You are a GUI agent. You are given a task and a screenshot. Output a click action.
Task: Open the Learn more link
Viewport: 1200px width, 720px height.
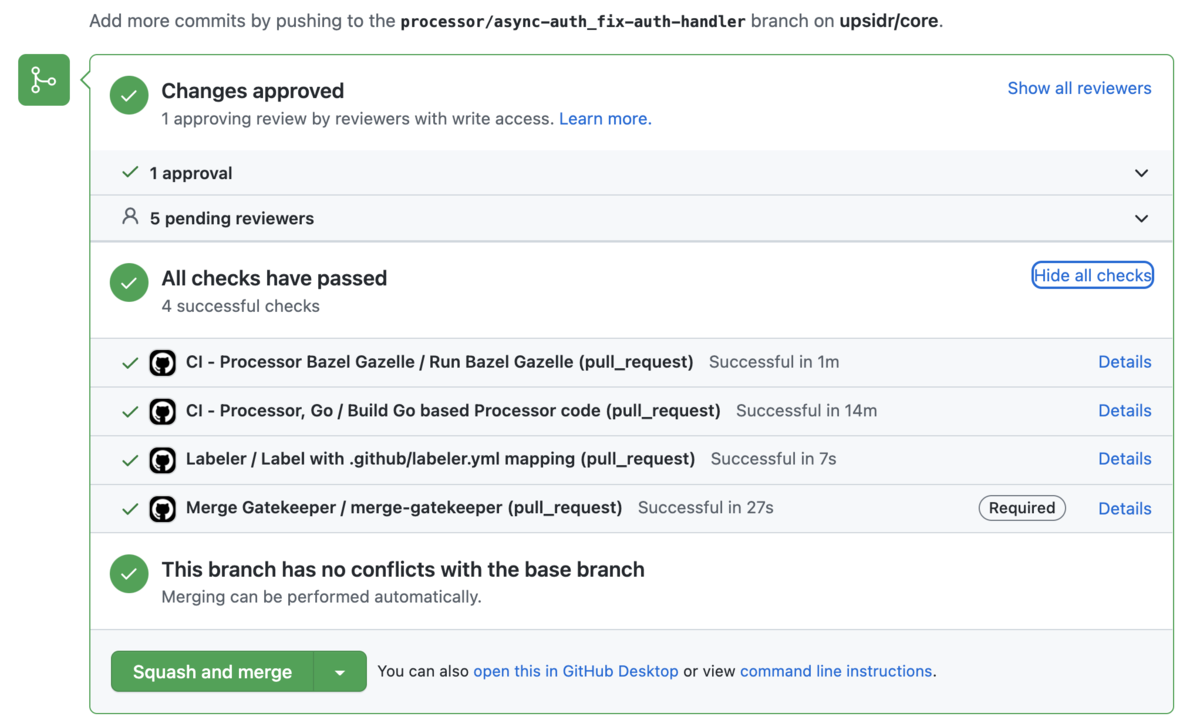point(605,119)
